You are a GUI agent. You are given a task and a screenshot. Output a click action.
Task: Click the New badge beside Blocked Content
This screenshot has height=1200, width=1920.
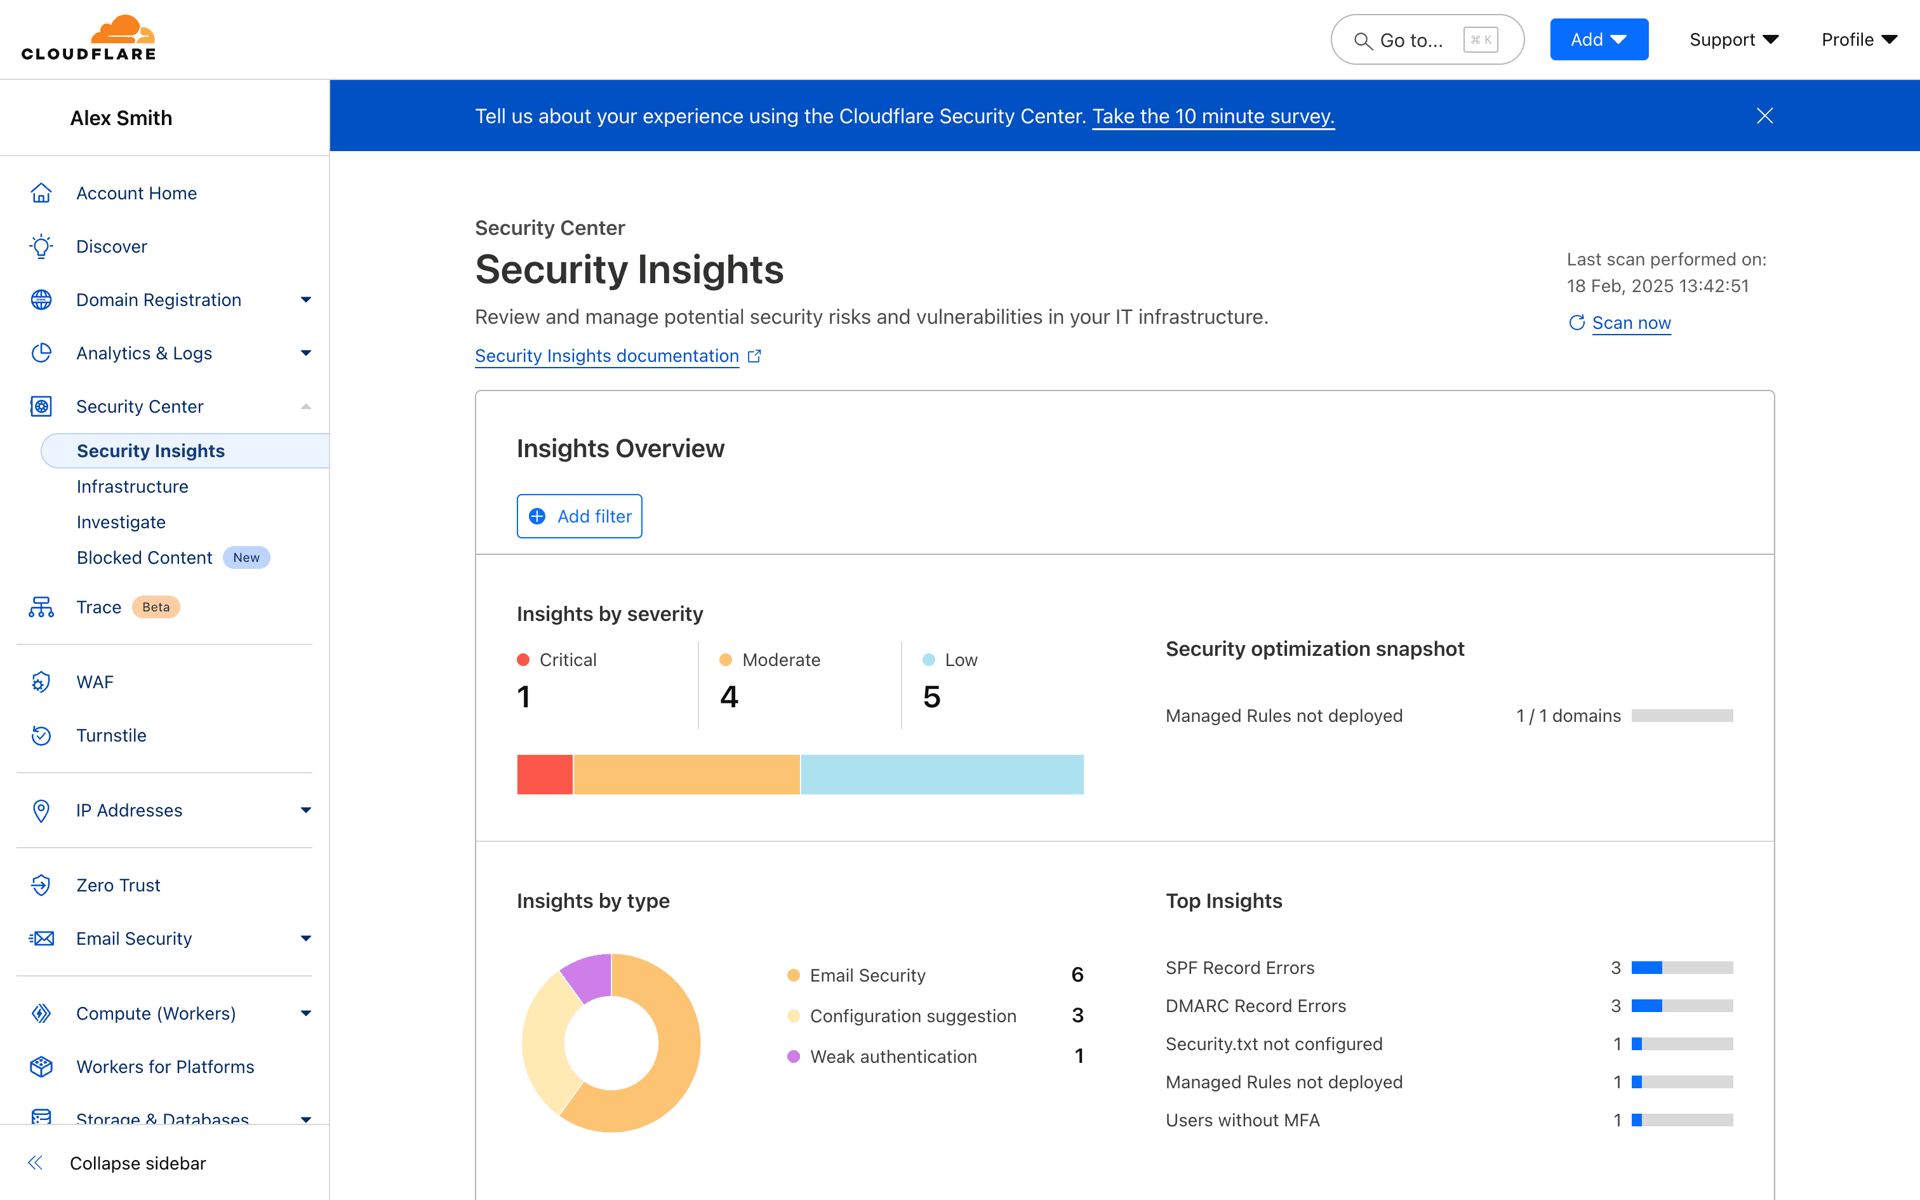click(x=246, y=558)
